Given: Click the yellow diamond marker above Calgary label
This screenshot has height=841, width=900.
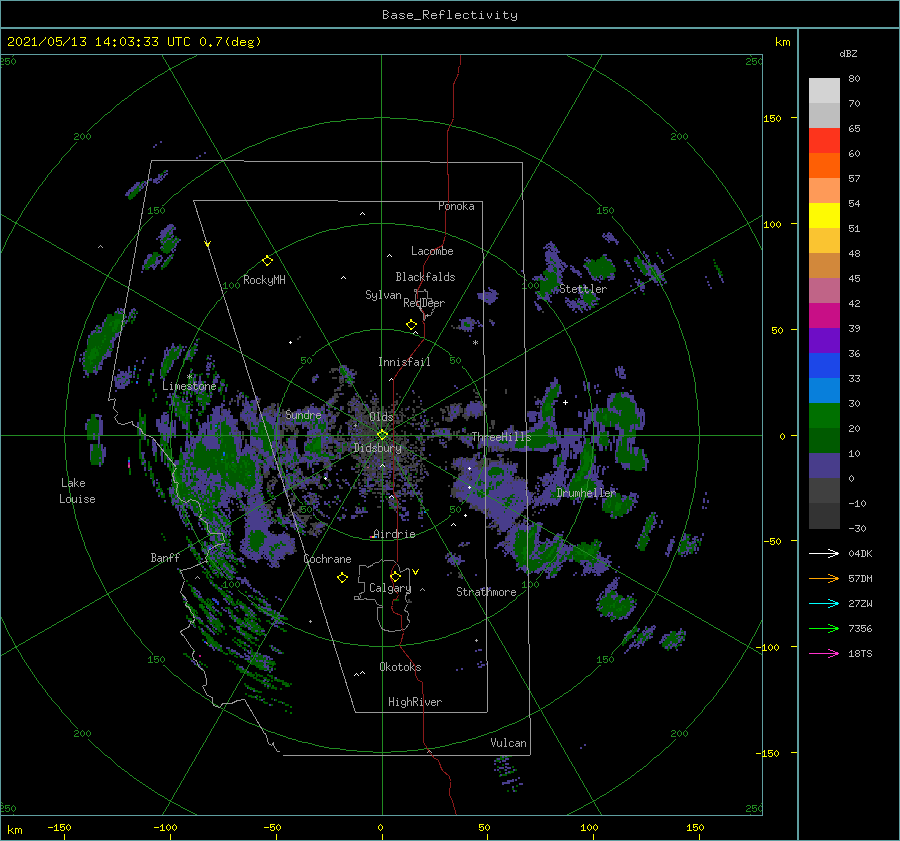Looking at the screenshot, I should 395,576.
